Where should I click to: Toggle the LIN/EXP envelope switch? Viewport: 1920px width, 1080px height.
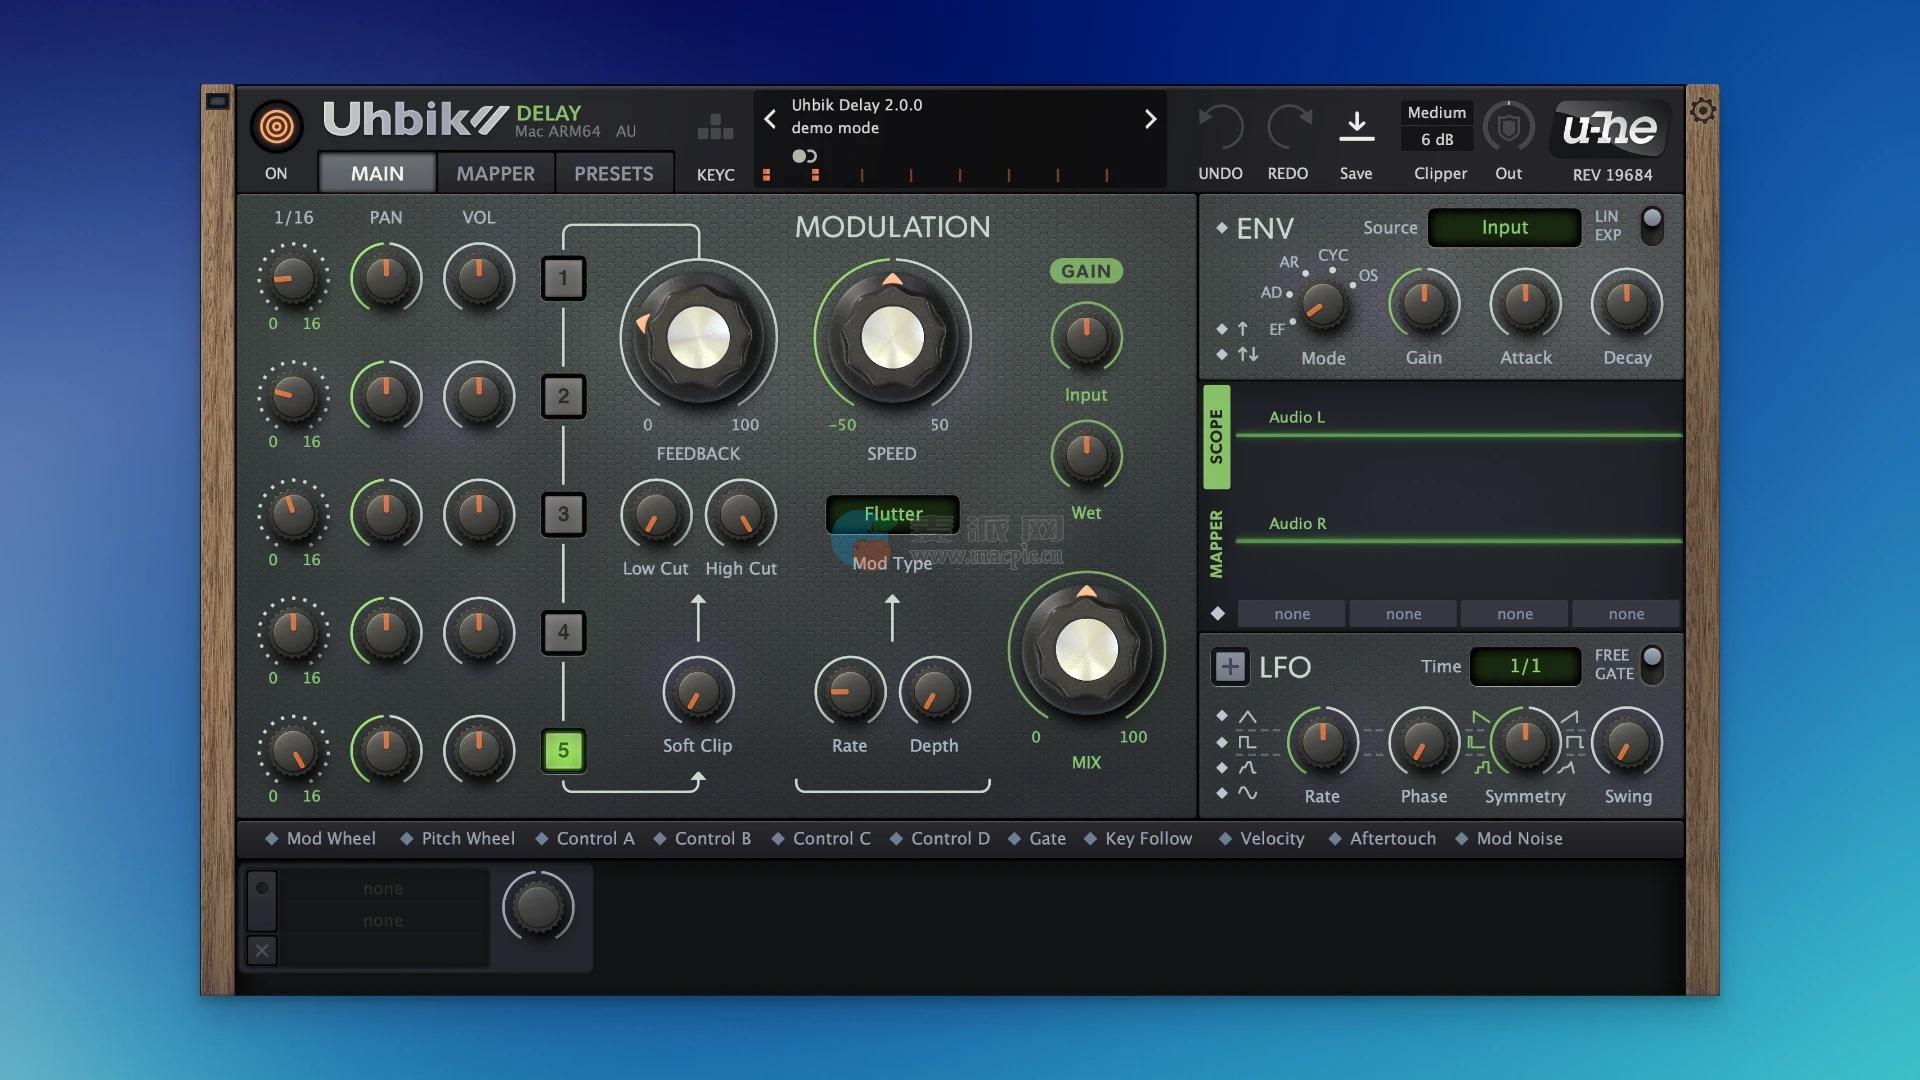click(x=1652, y=225)
